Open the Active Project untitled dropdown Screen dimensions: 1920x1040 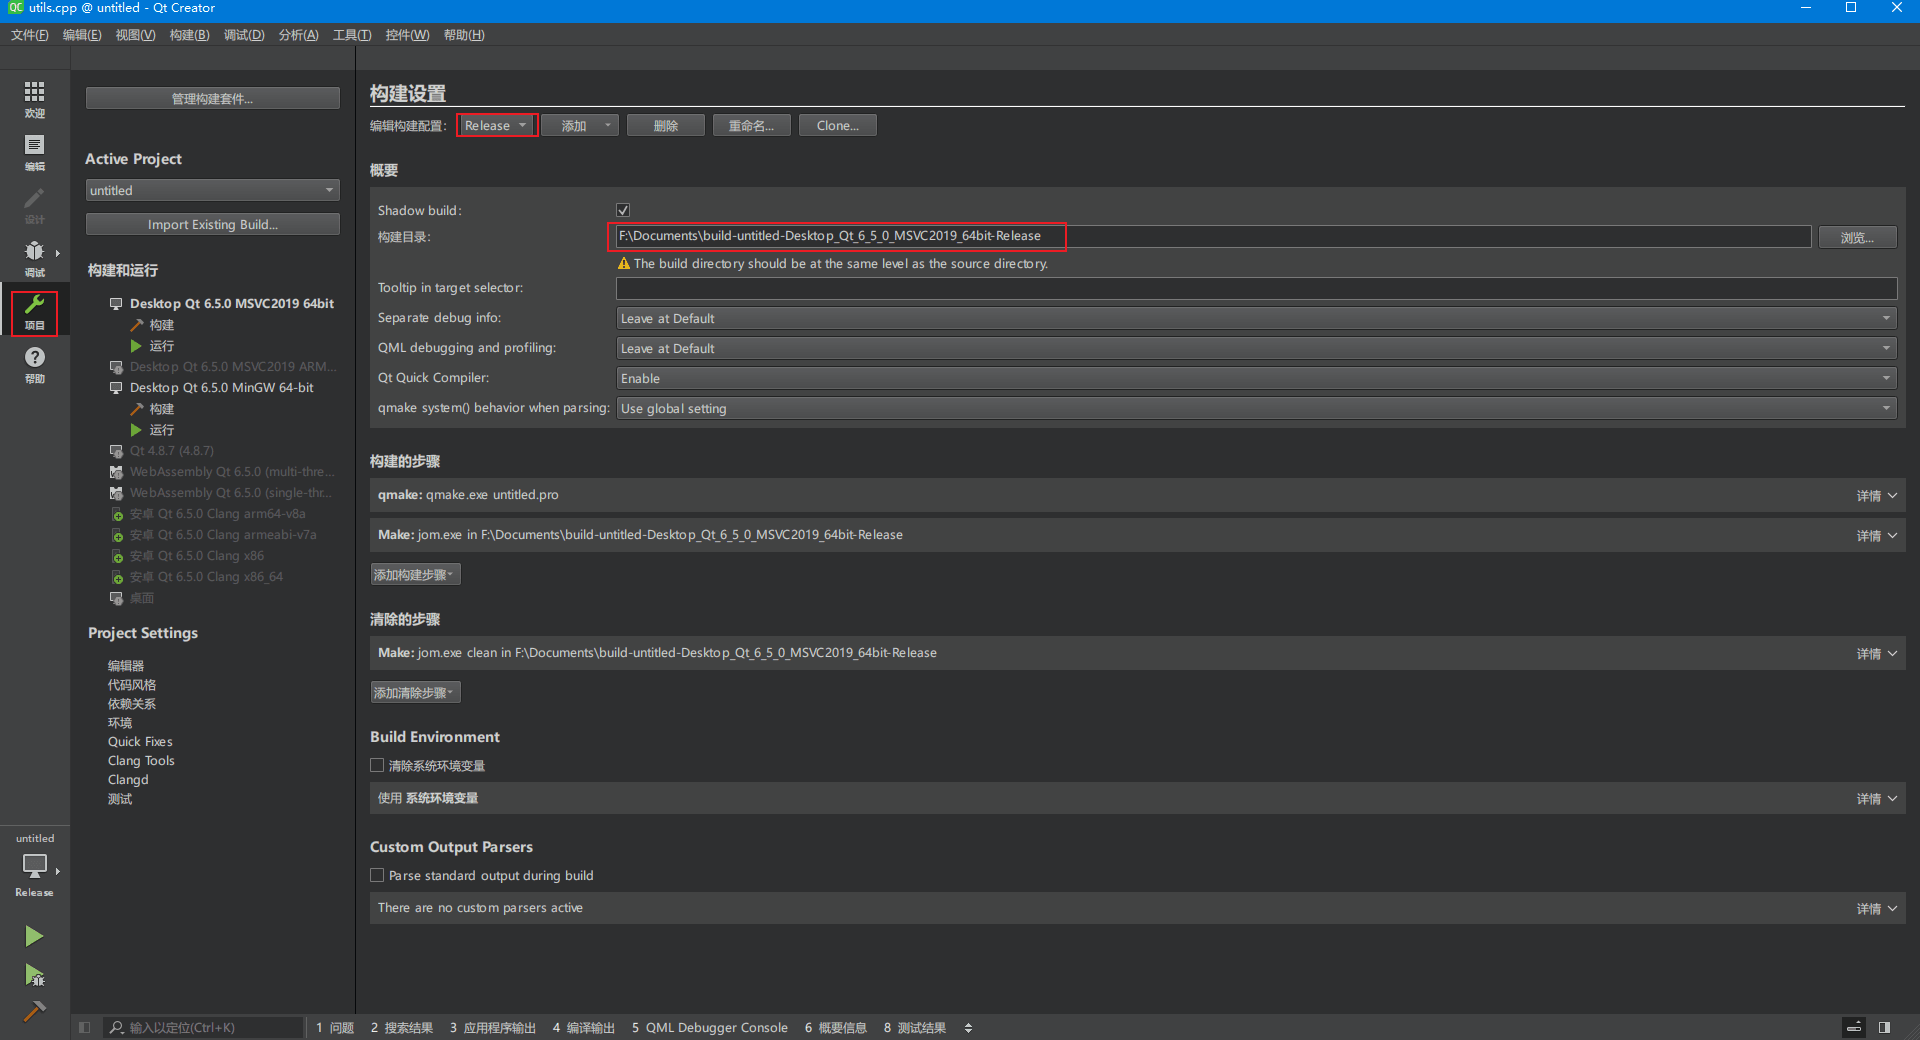coord(213,190)
